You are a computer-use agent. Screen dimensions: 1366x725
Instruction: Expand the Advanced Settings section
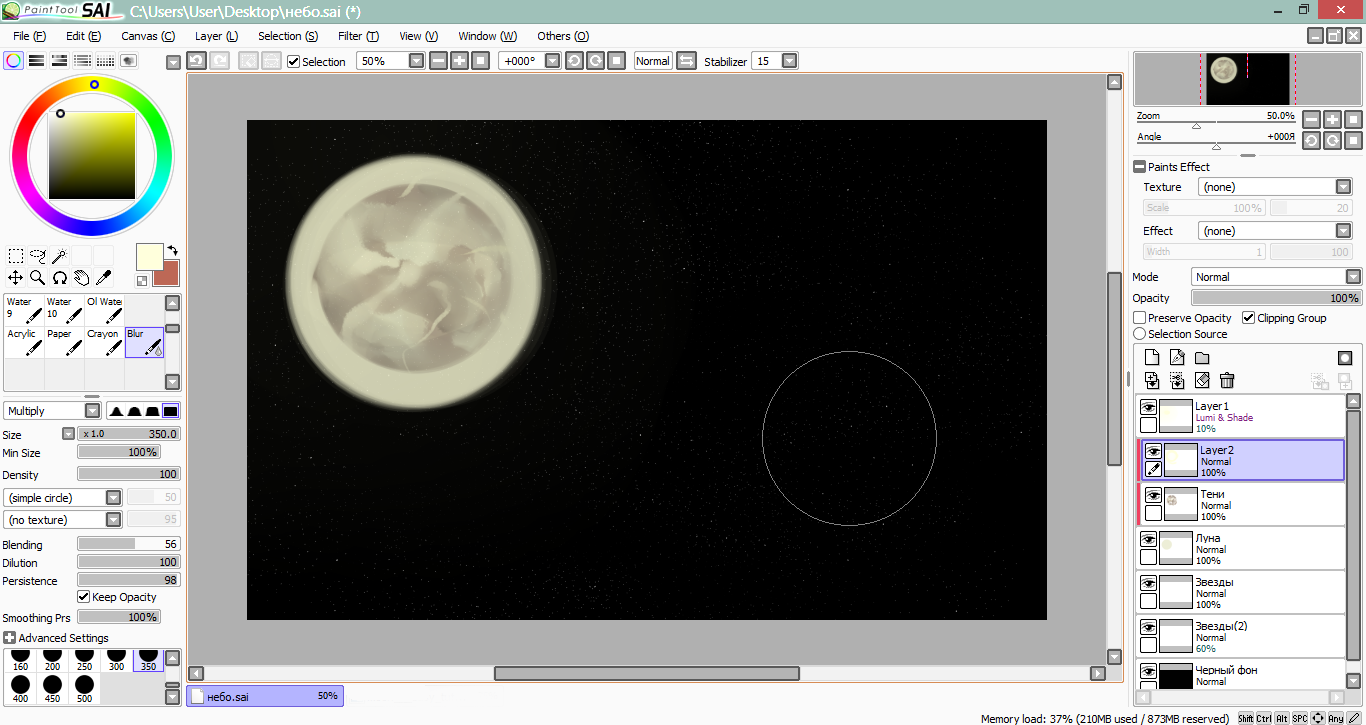(x=10, y=638)
